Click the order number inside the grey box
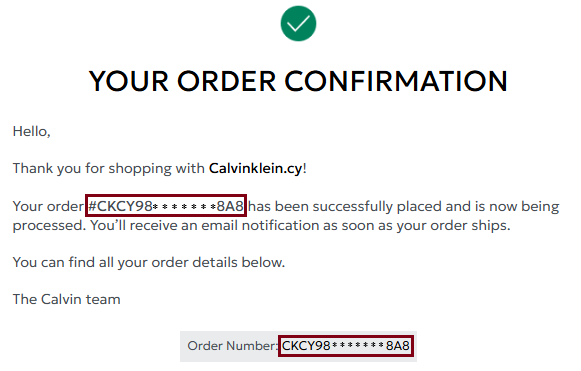 pyautogui.click(x=346, y=346)
